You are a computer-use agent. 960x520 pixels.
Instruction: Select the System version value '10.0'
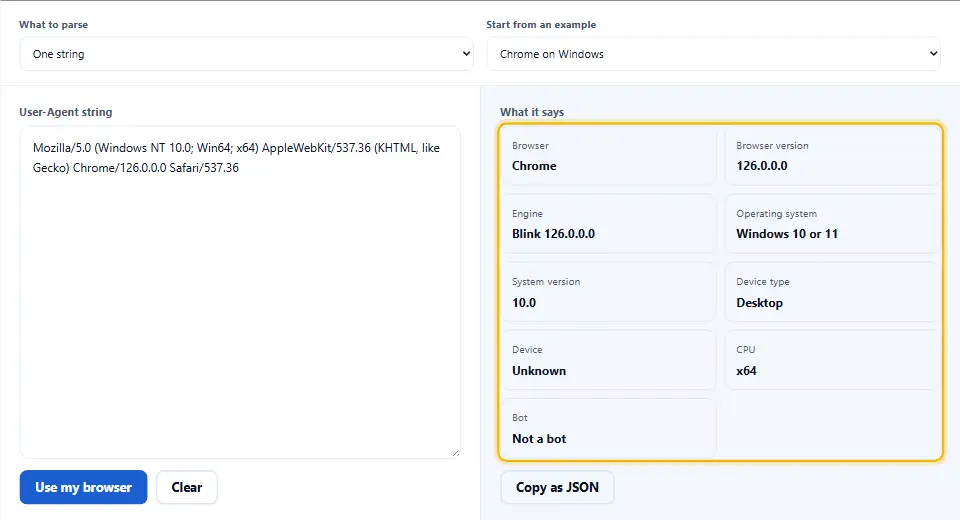pos(524,303)
